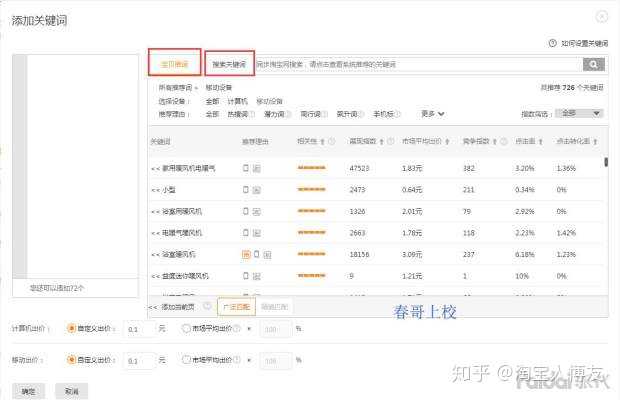
Task: Add keyword 小型 using its << arrow
Action: [x=154, y=190]
